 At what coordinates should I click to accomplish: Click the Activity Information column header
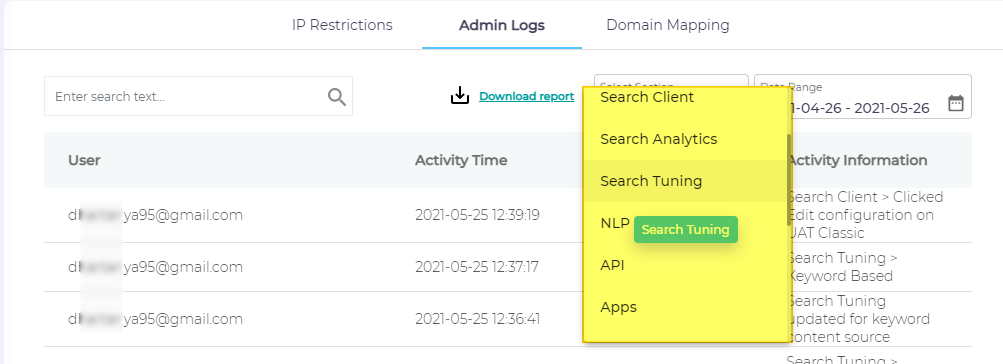point(857,160)
